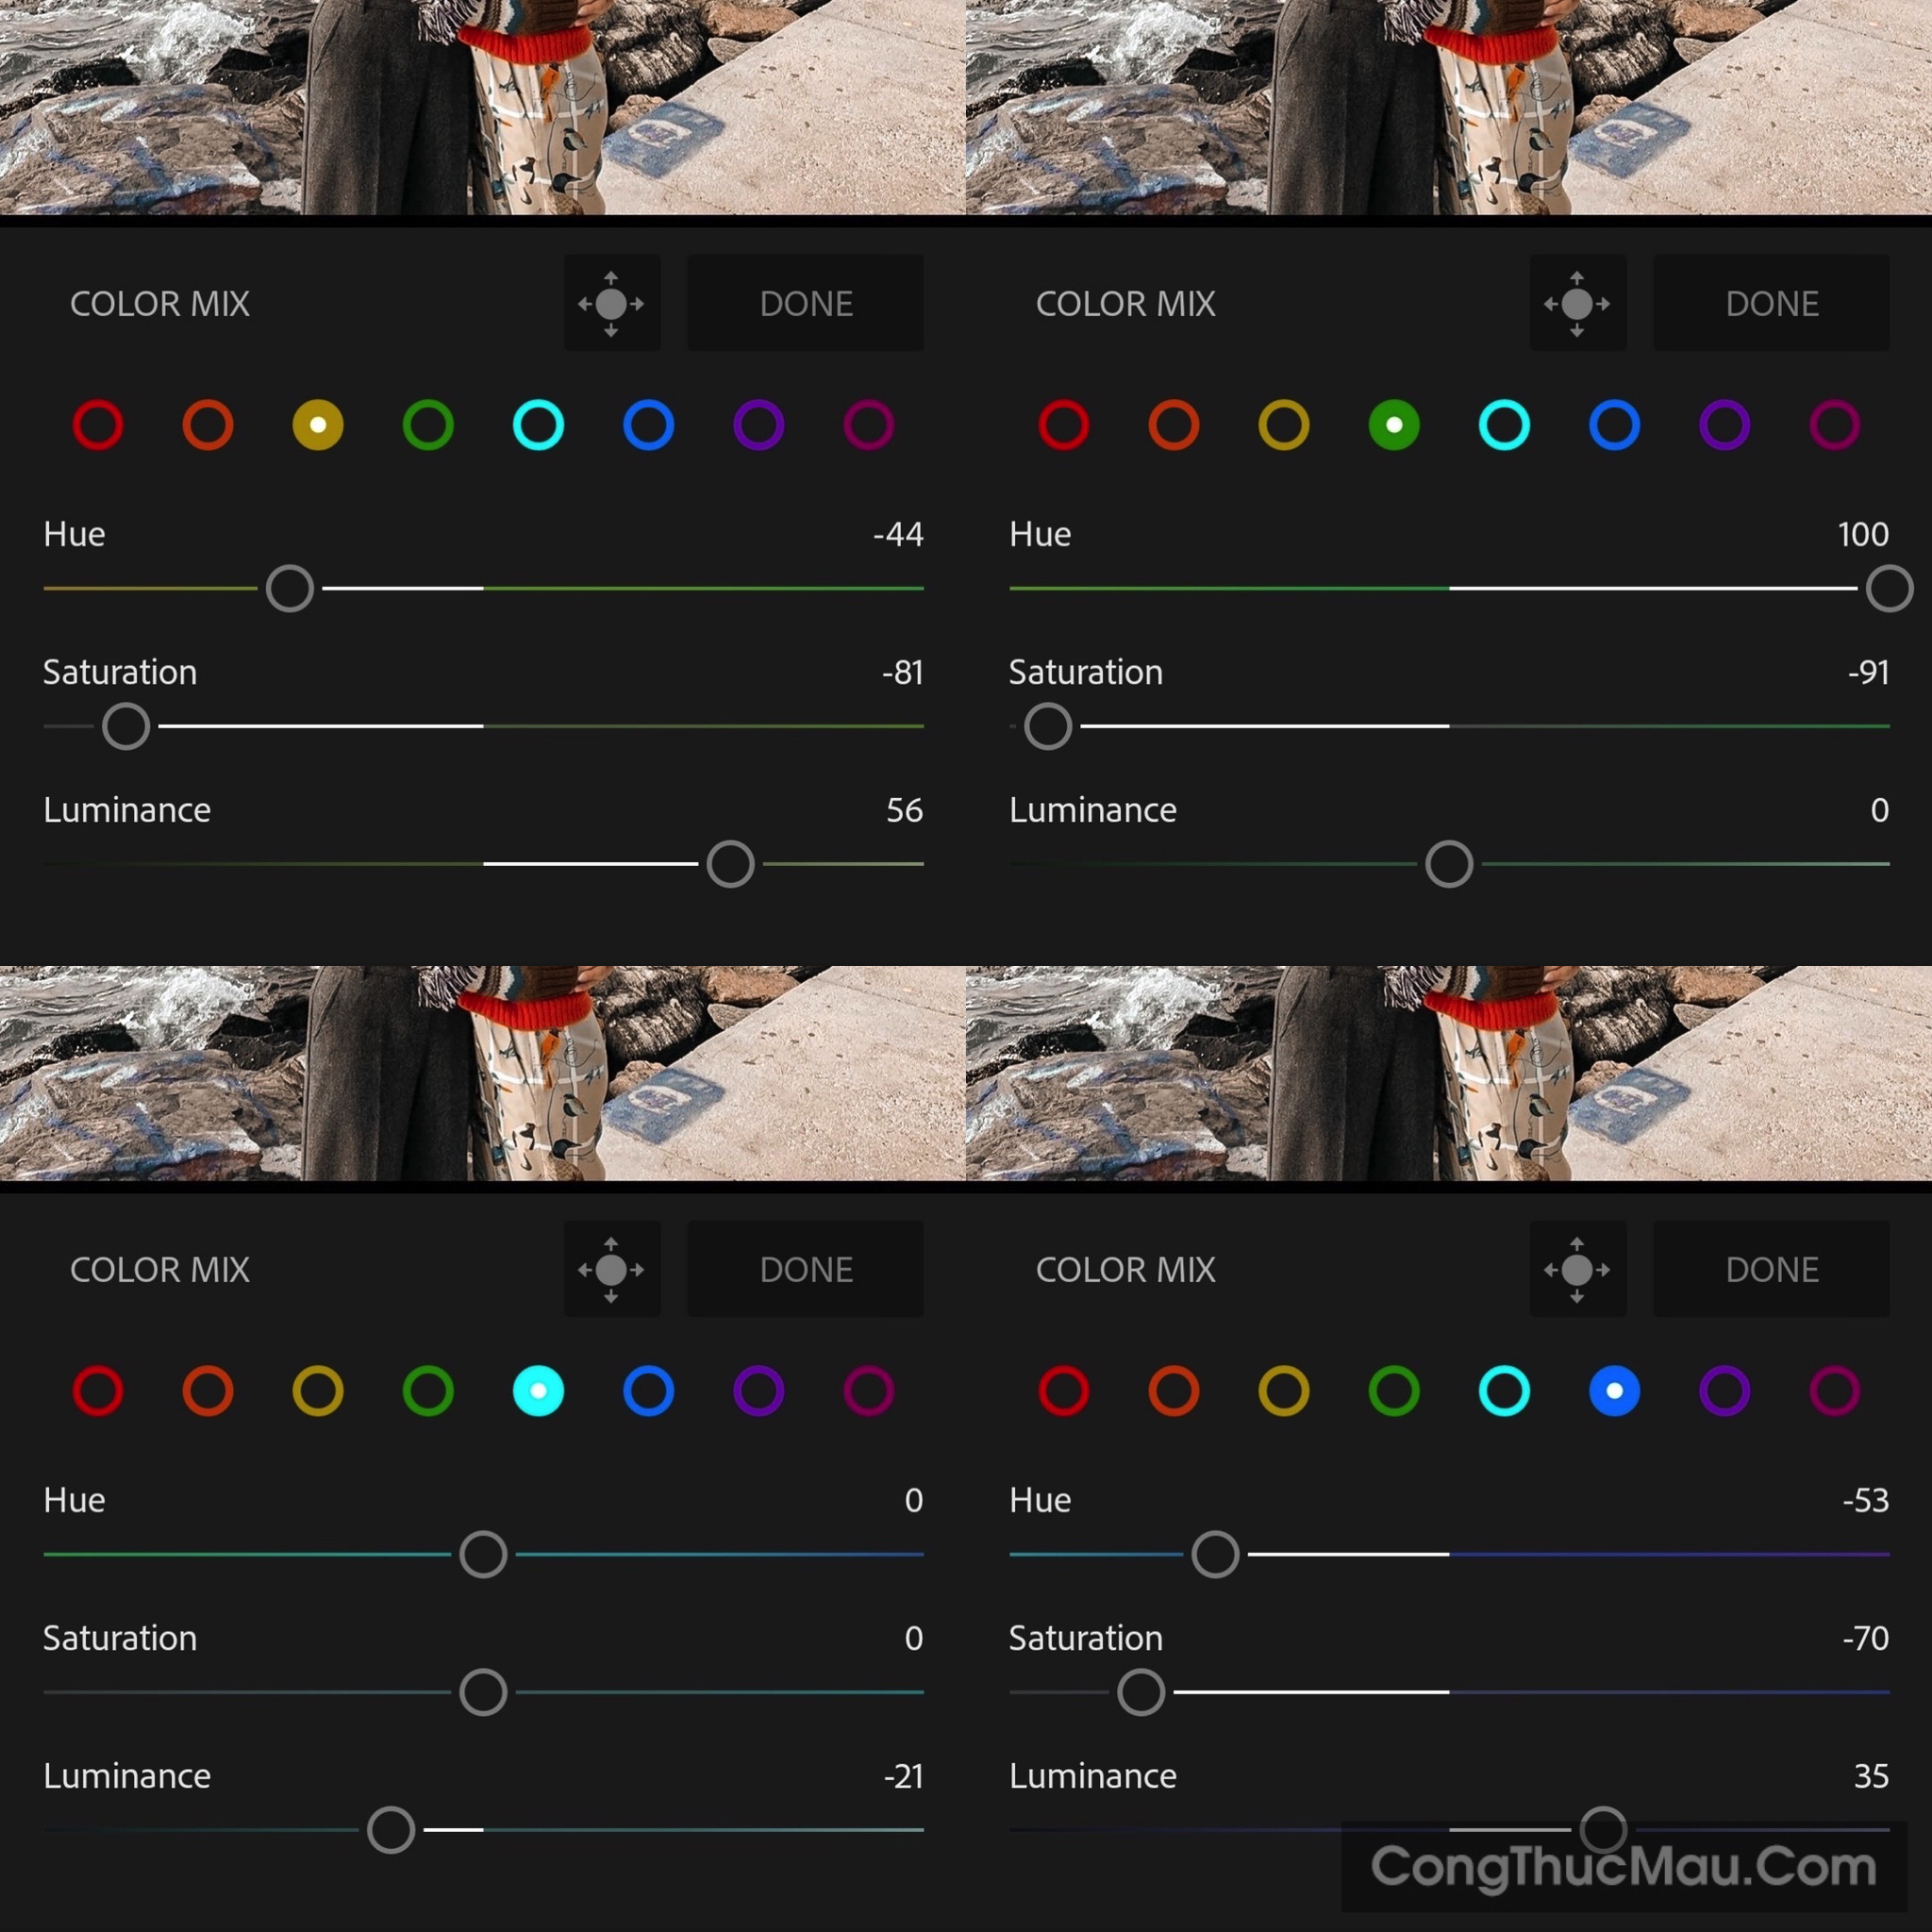
Task: Choose the selected yellow color in top-left panel
Action: coord(318,425)
